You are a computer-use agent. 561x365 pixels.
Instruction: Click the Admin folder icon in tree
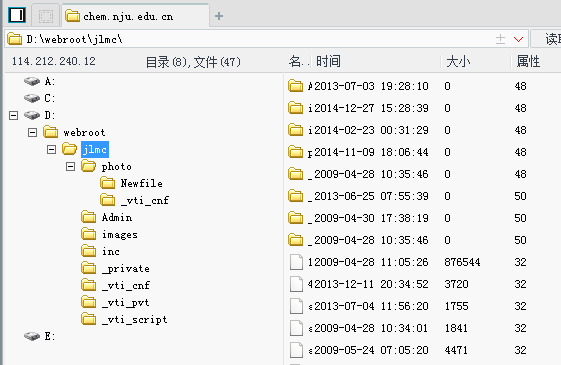88,217
